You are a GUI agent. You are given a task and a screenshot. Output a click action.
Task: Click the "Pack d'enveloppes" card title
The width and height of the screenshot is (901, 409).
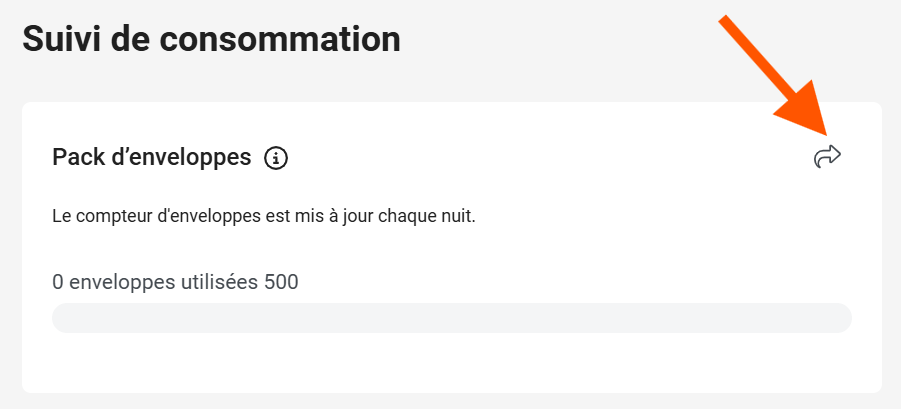(x=151, y=157)
